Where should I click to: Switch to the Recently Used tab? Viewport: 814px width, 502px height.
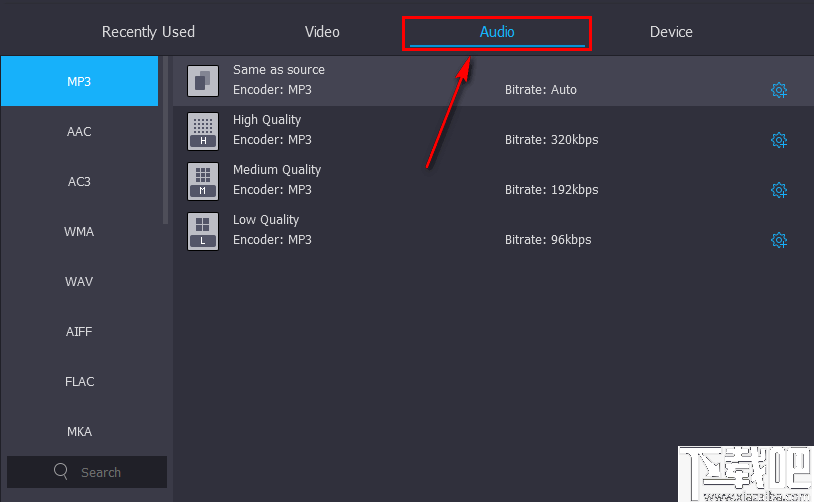[x=148, y=32]
